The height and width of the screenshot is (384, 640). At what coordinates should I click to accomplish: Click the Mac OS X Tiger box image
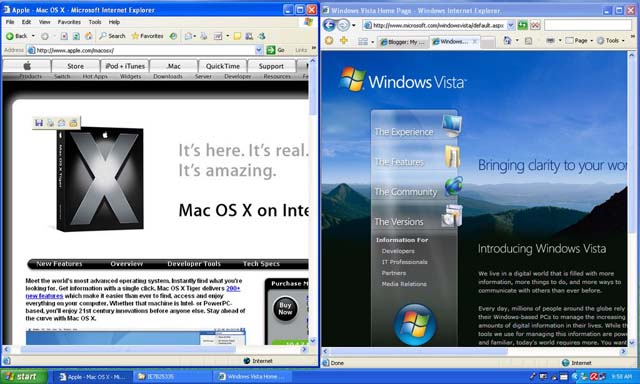click(100, 180)
